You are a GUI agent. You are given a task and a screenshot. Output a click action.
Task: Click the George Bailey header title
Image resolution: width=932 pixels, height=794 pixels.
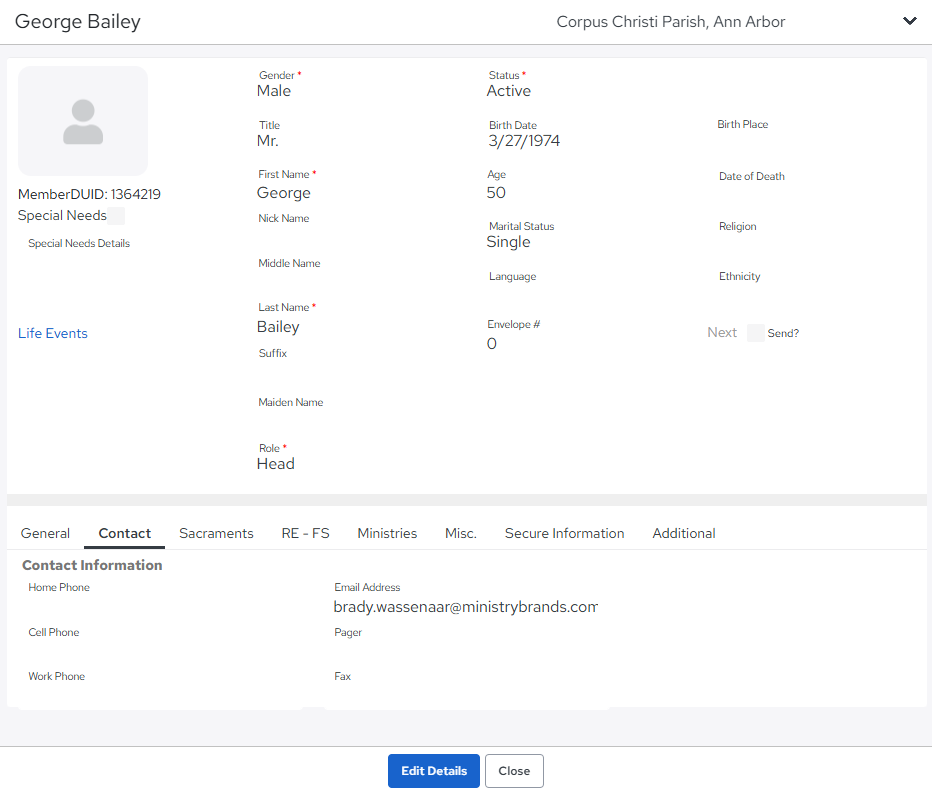tap(78, 21)
